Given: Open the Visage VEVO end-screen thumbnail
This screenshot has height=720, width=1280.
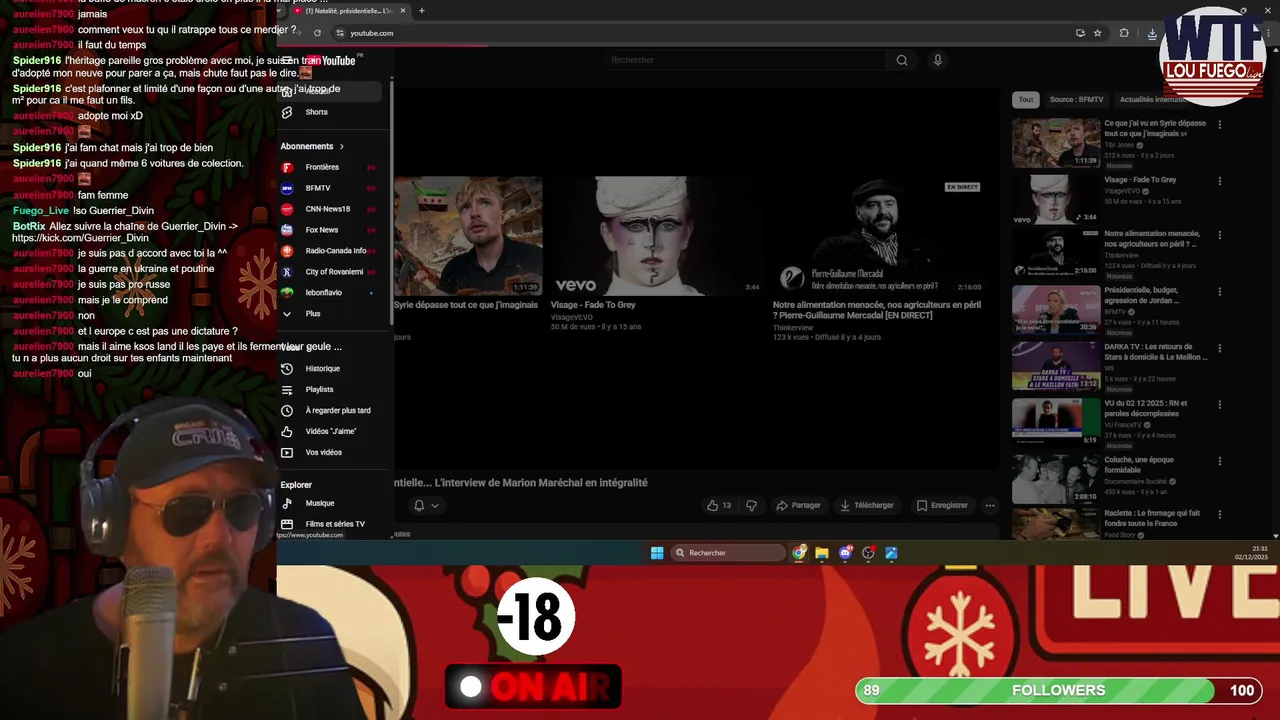Looking at the screenshot, I should click(656, 236).
